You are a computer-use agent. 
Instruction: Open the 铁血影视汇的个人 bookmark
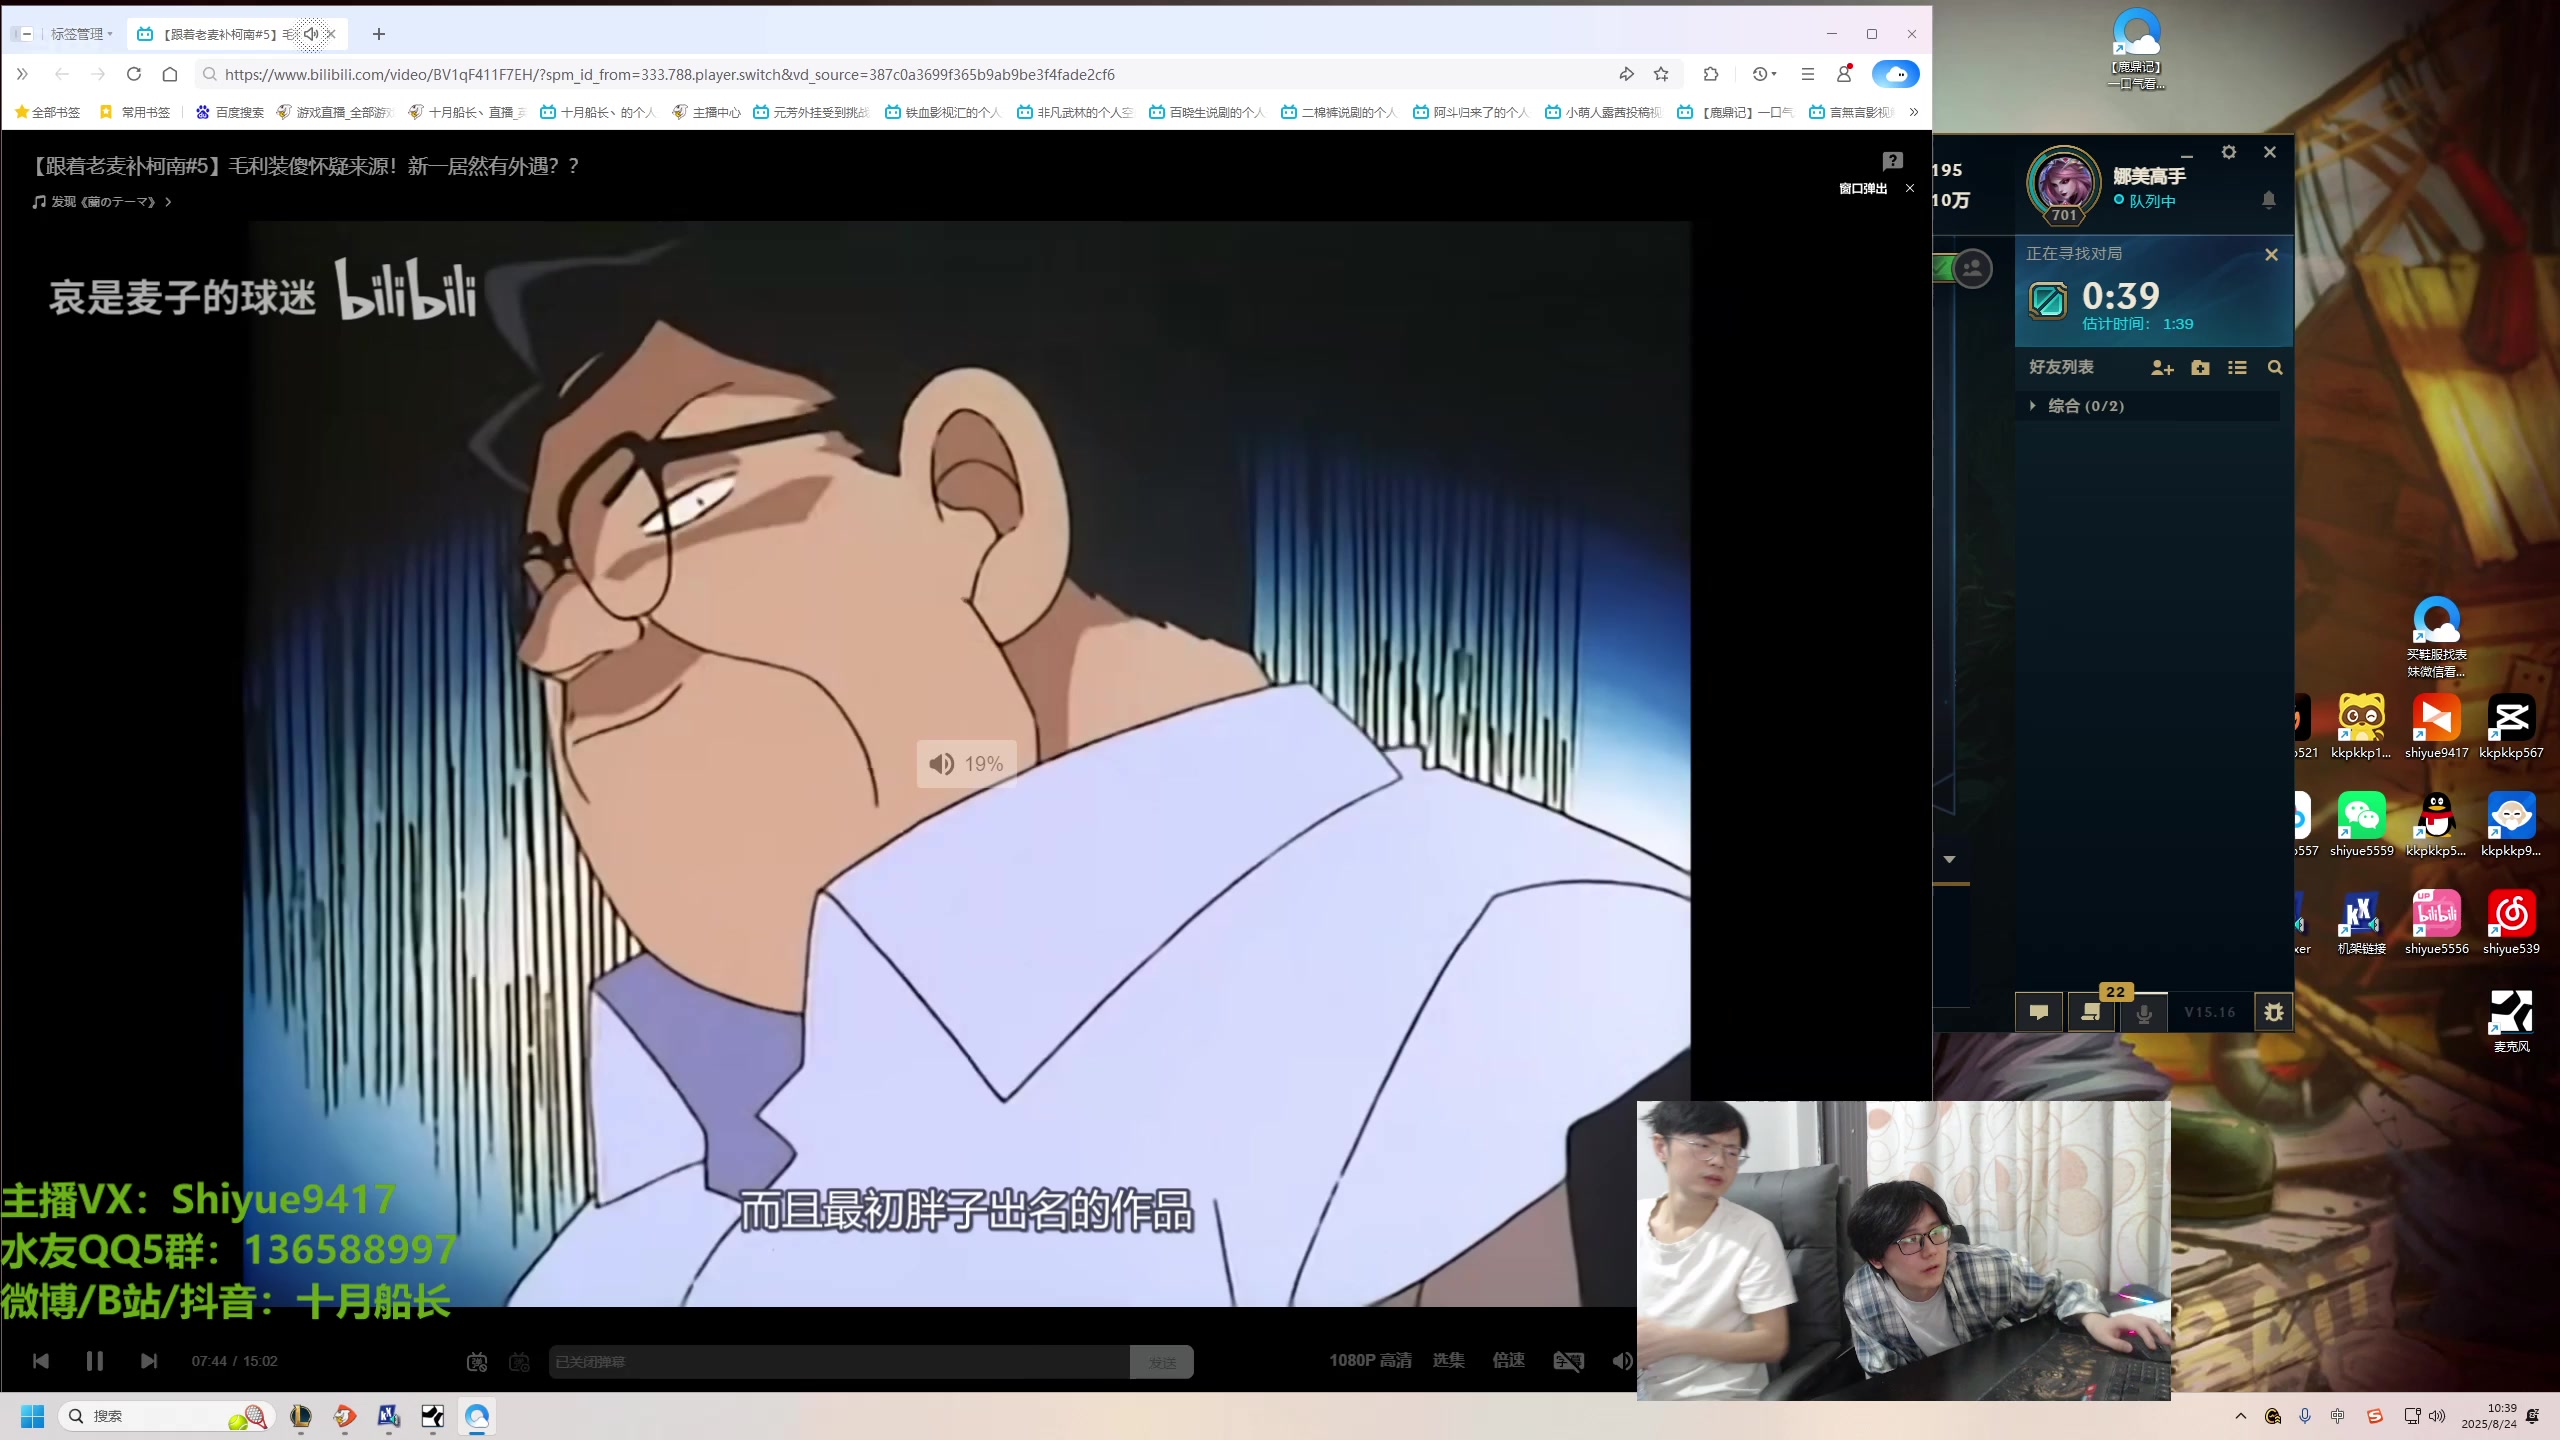point(943,112)
